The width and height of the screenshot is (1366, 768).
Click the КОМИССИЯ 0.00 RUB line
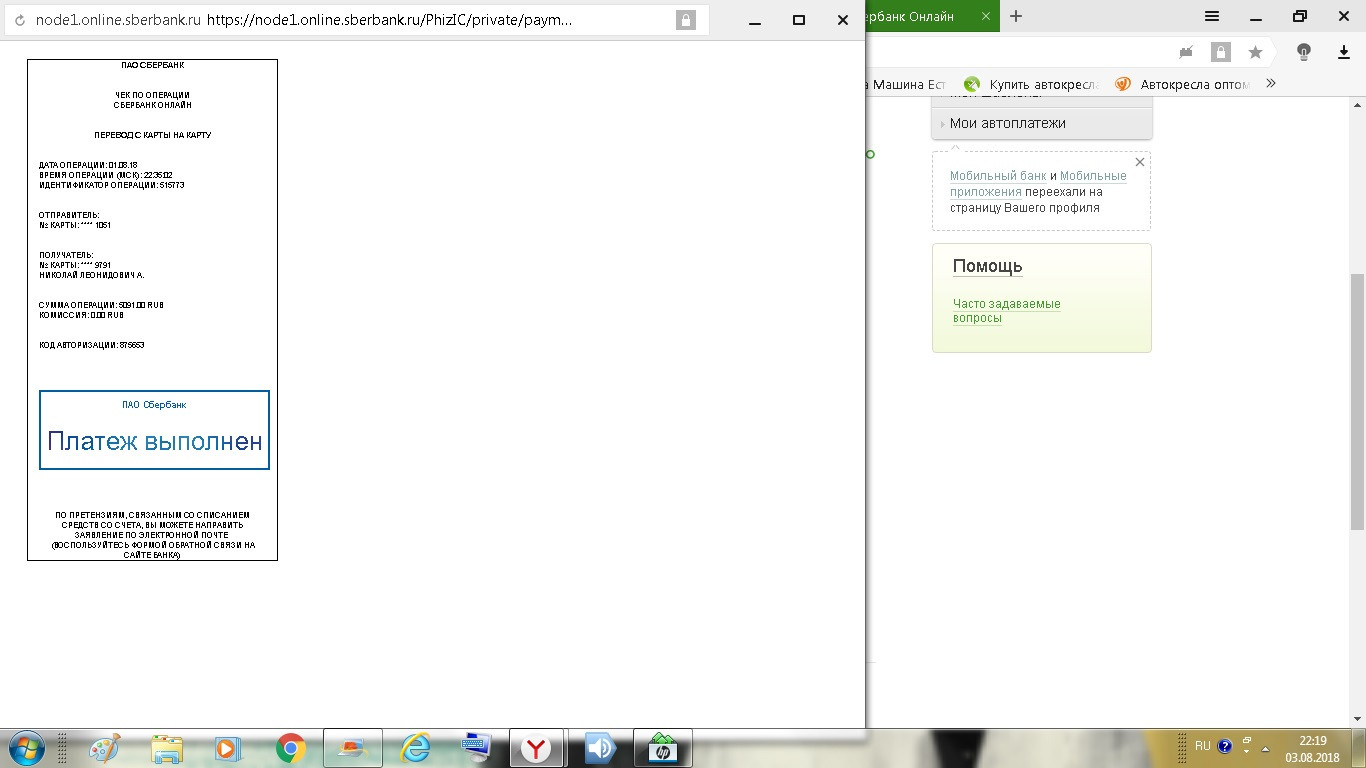point(81,315)
